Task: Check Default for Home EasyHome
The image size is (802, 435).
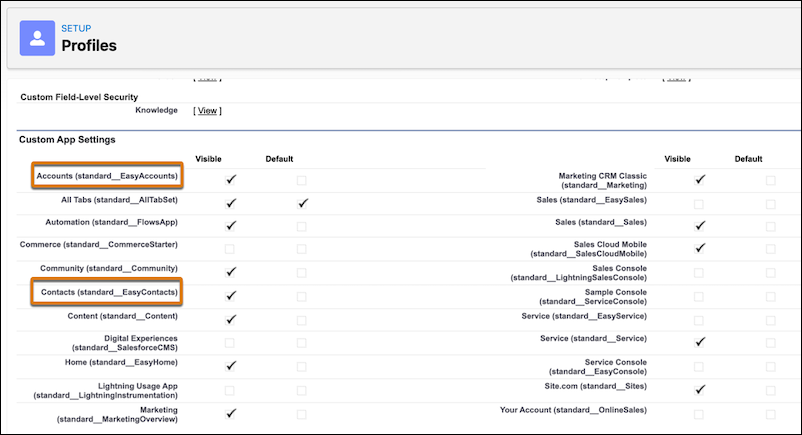Action: (x=302, y=366)
